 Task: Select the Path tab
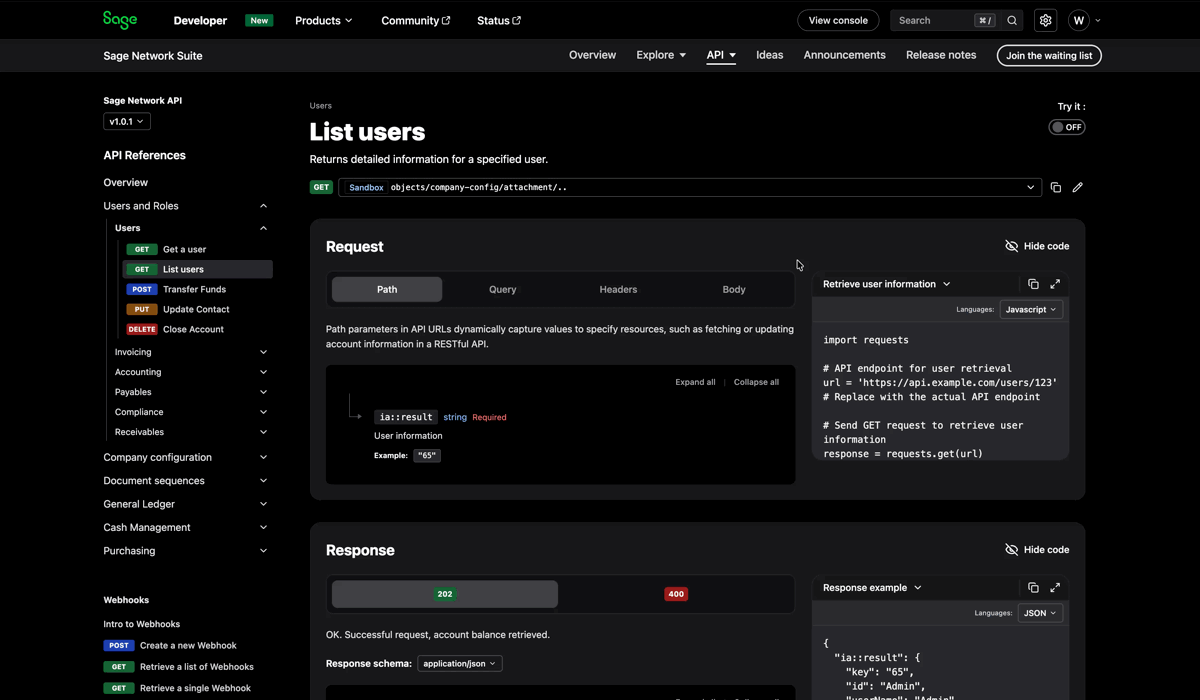tap(387, 289)
